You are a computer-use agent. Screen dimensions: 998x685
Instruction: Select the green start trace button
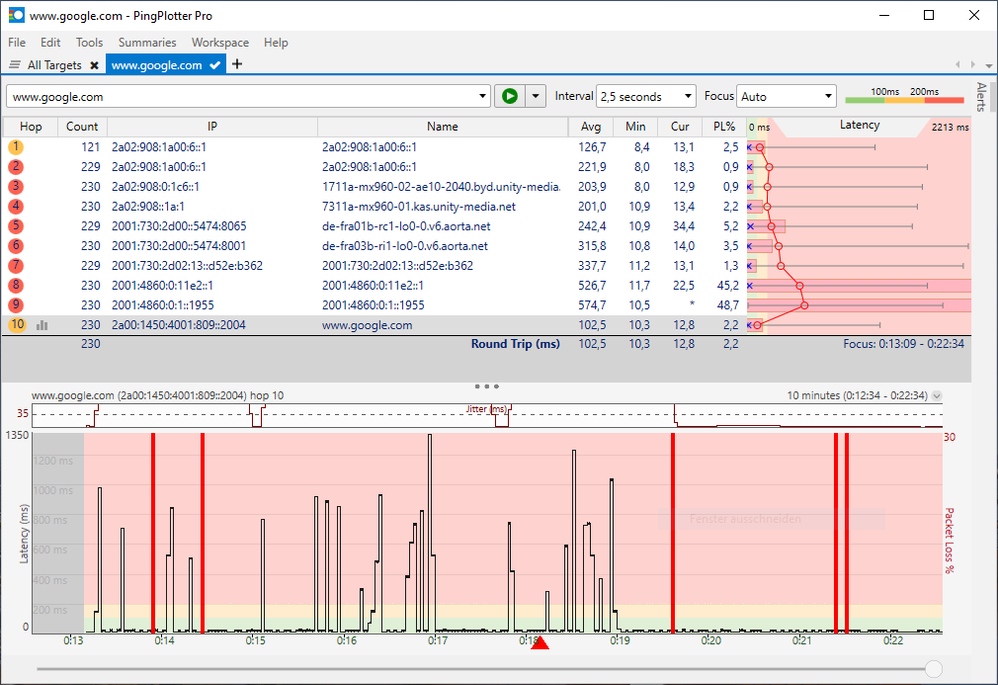510,96
